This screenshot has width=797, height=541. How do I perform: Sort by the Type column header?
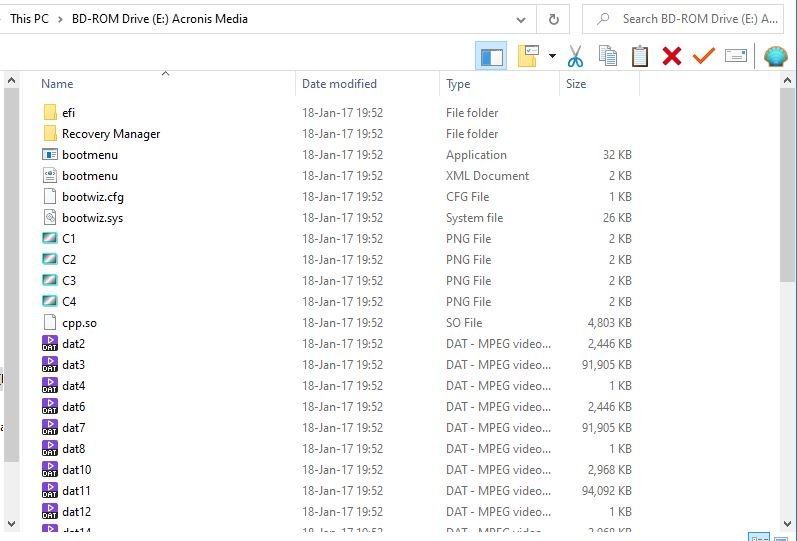coord(458,84)
